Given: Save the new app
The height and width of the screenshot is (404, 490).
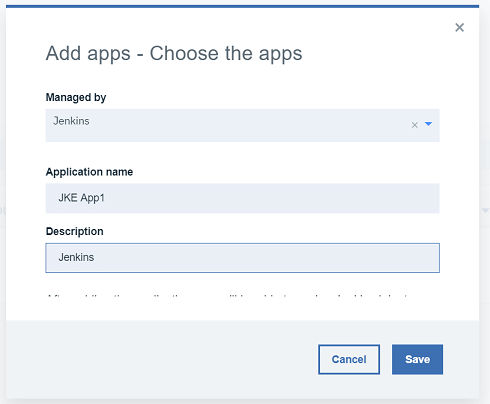Looking at the screenshot, I should (417, 359).
